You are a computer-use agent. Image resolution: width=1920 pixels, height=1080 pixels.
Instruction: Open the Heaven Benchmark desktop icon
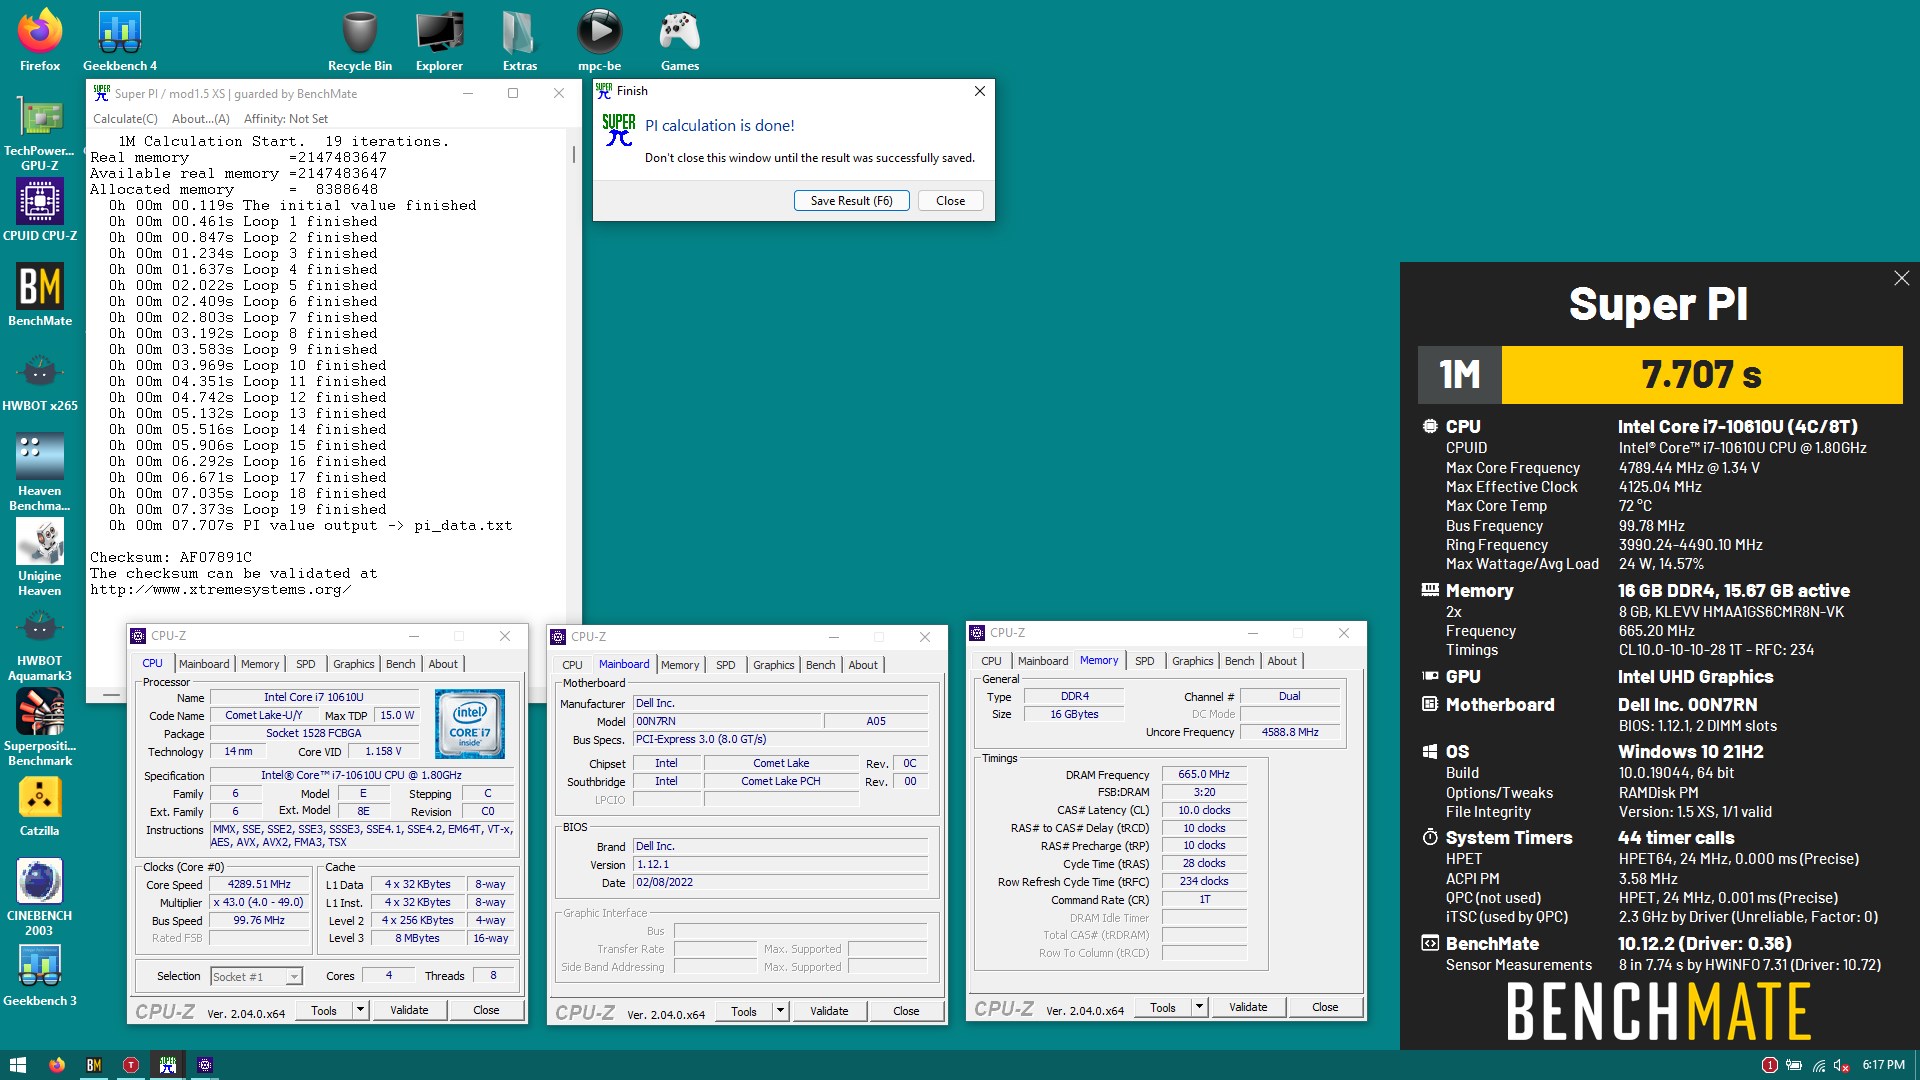tap(40, 472)
